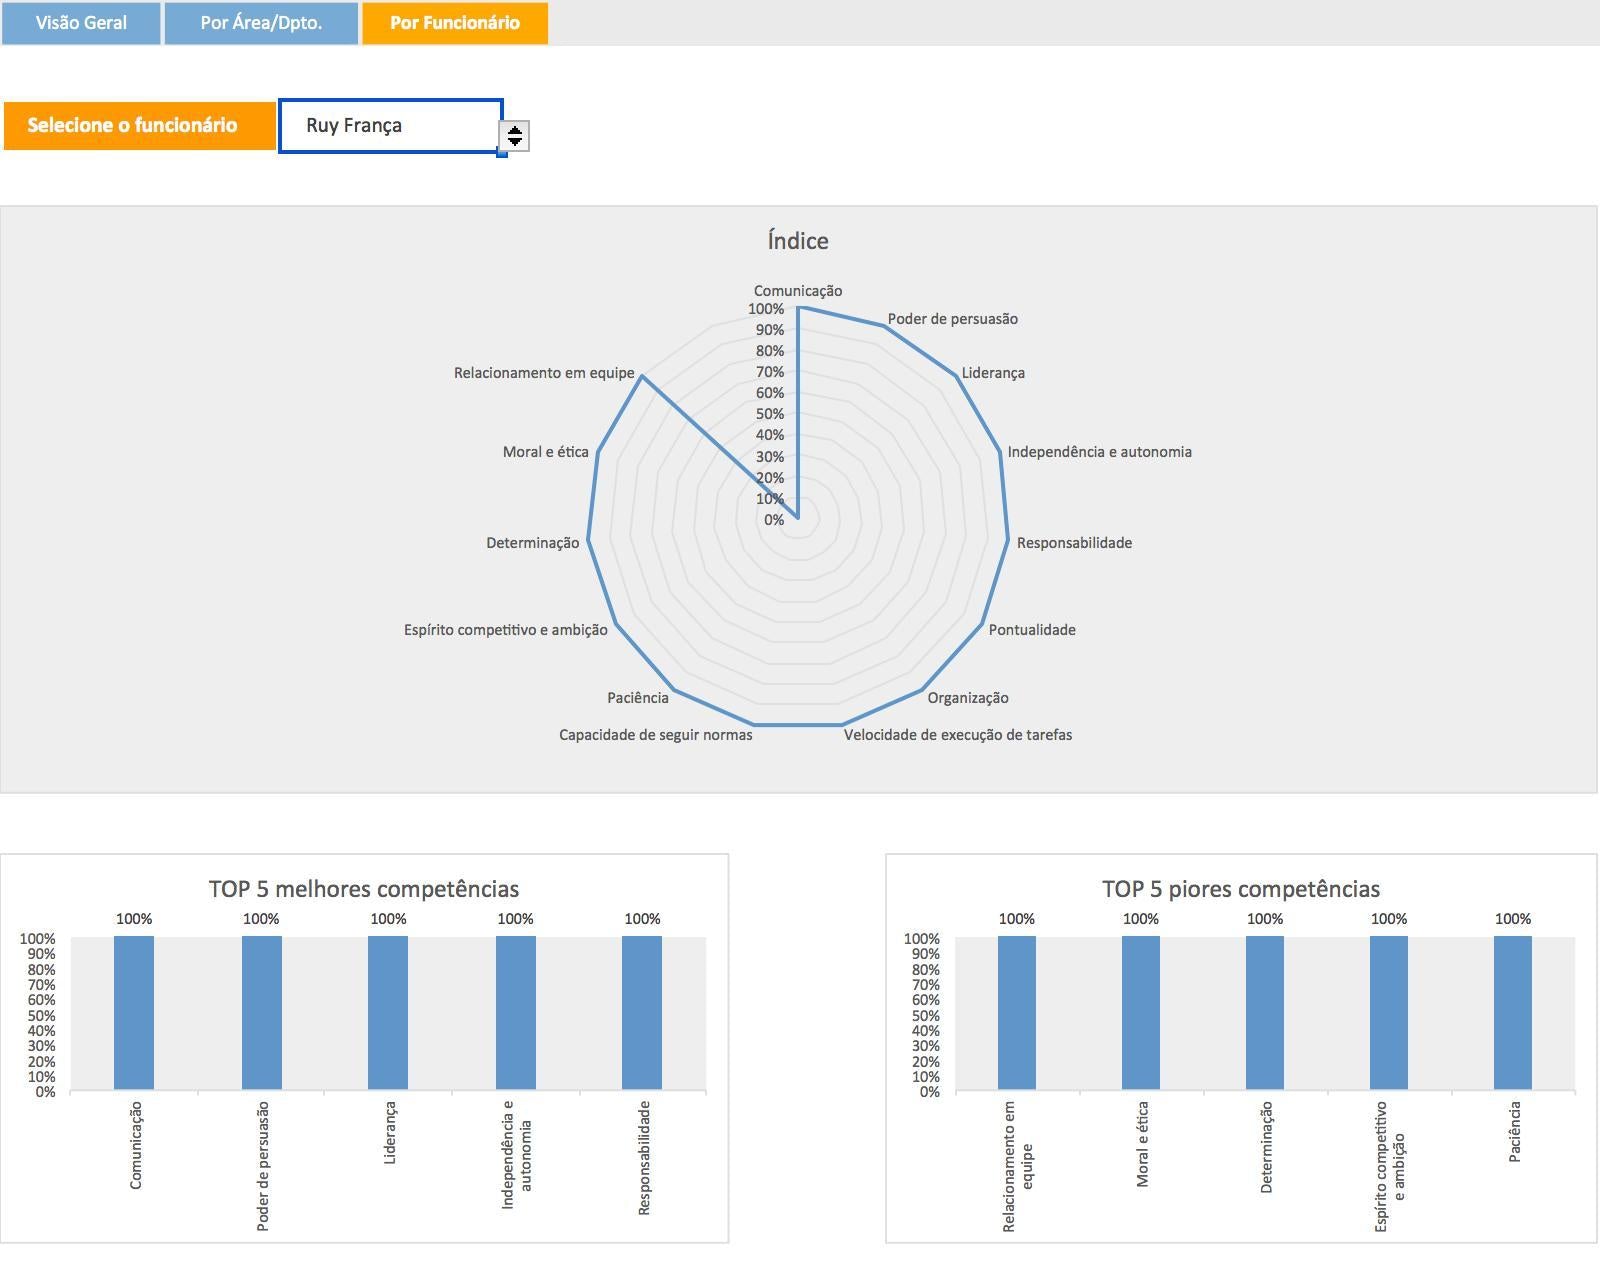
Task: Click the TOP 5 melhores competências title
Action: [364, 889]
